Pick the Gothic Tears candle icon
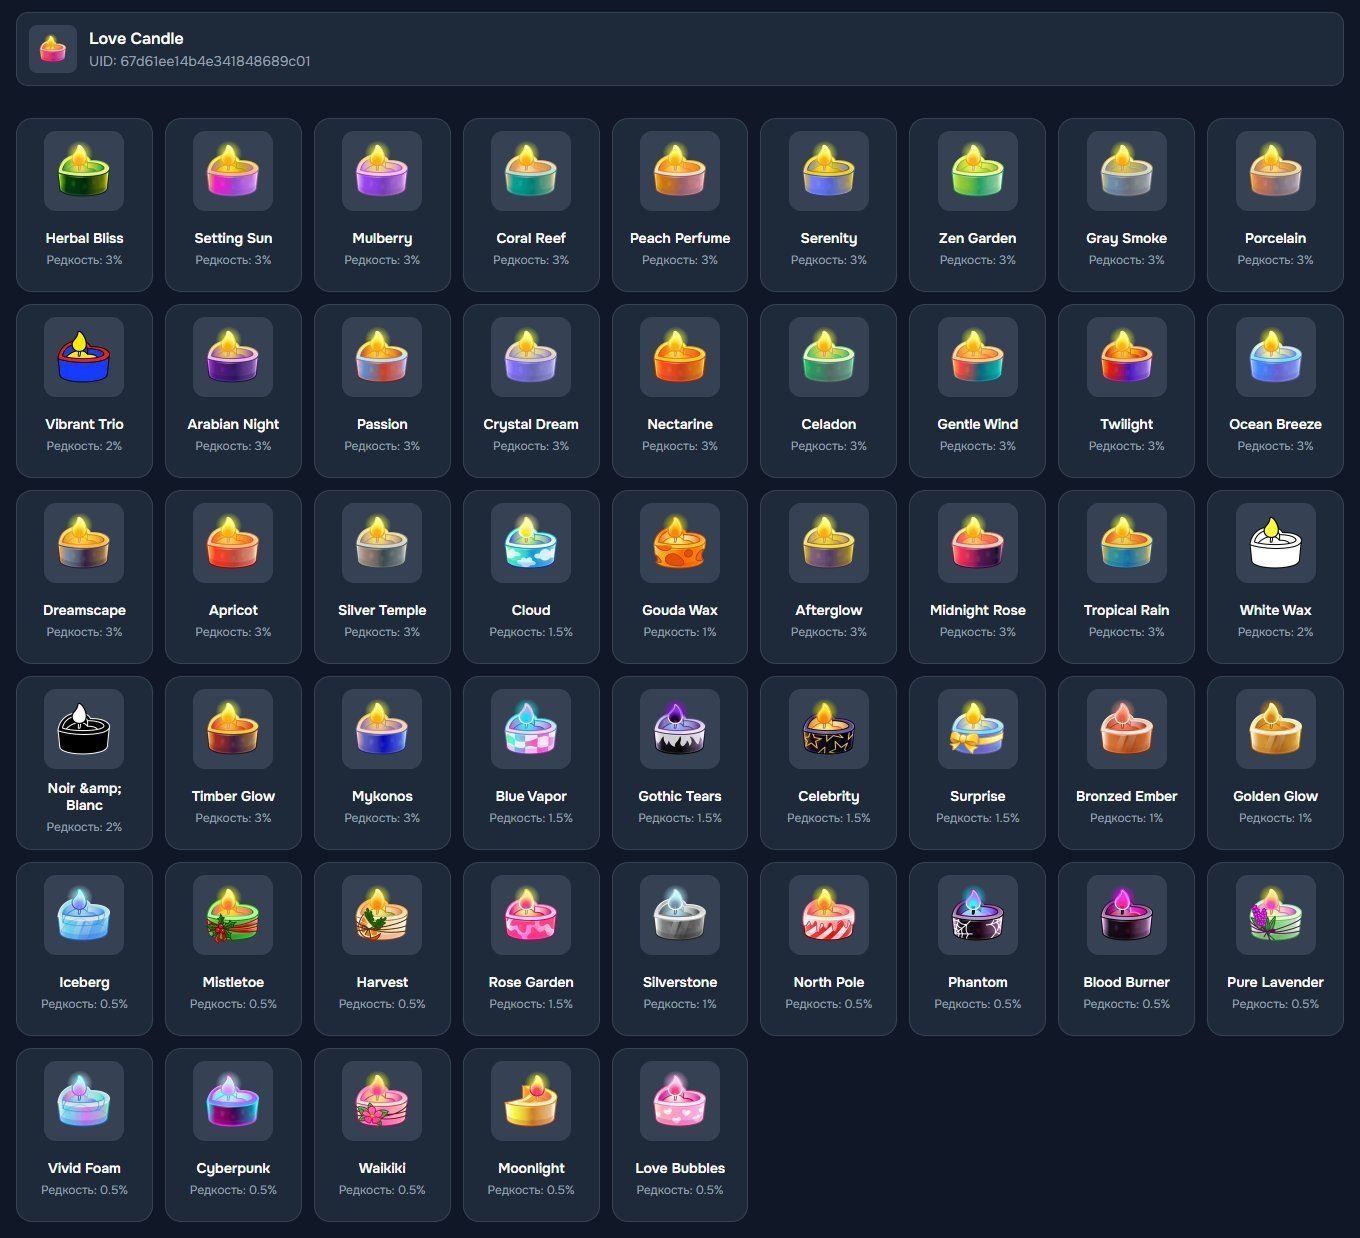Screen dimensions: 1360x1238 679,729
